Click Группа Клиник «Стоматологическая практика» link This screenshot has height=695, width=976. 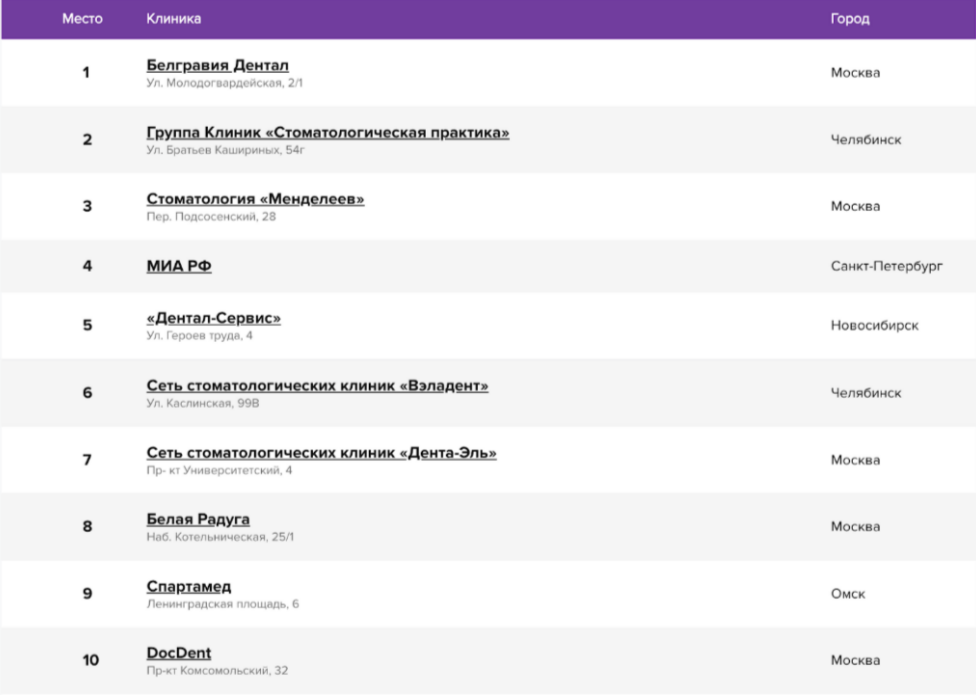point(327,133)
